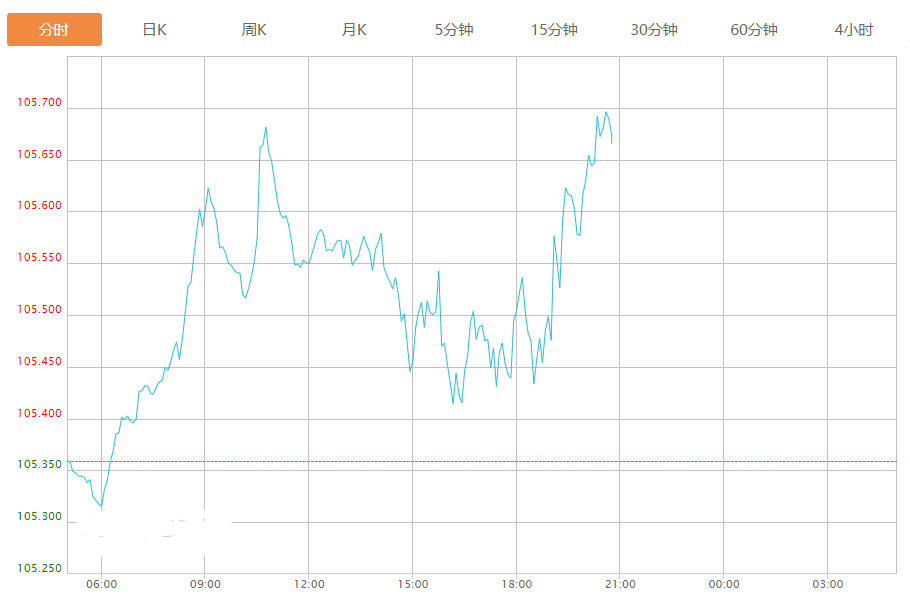
Task: Click the 105.250 price axis label
Action: (39, 569)
